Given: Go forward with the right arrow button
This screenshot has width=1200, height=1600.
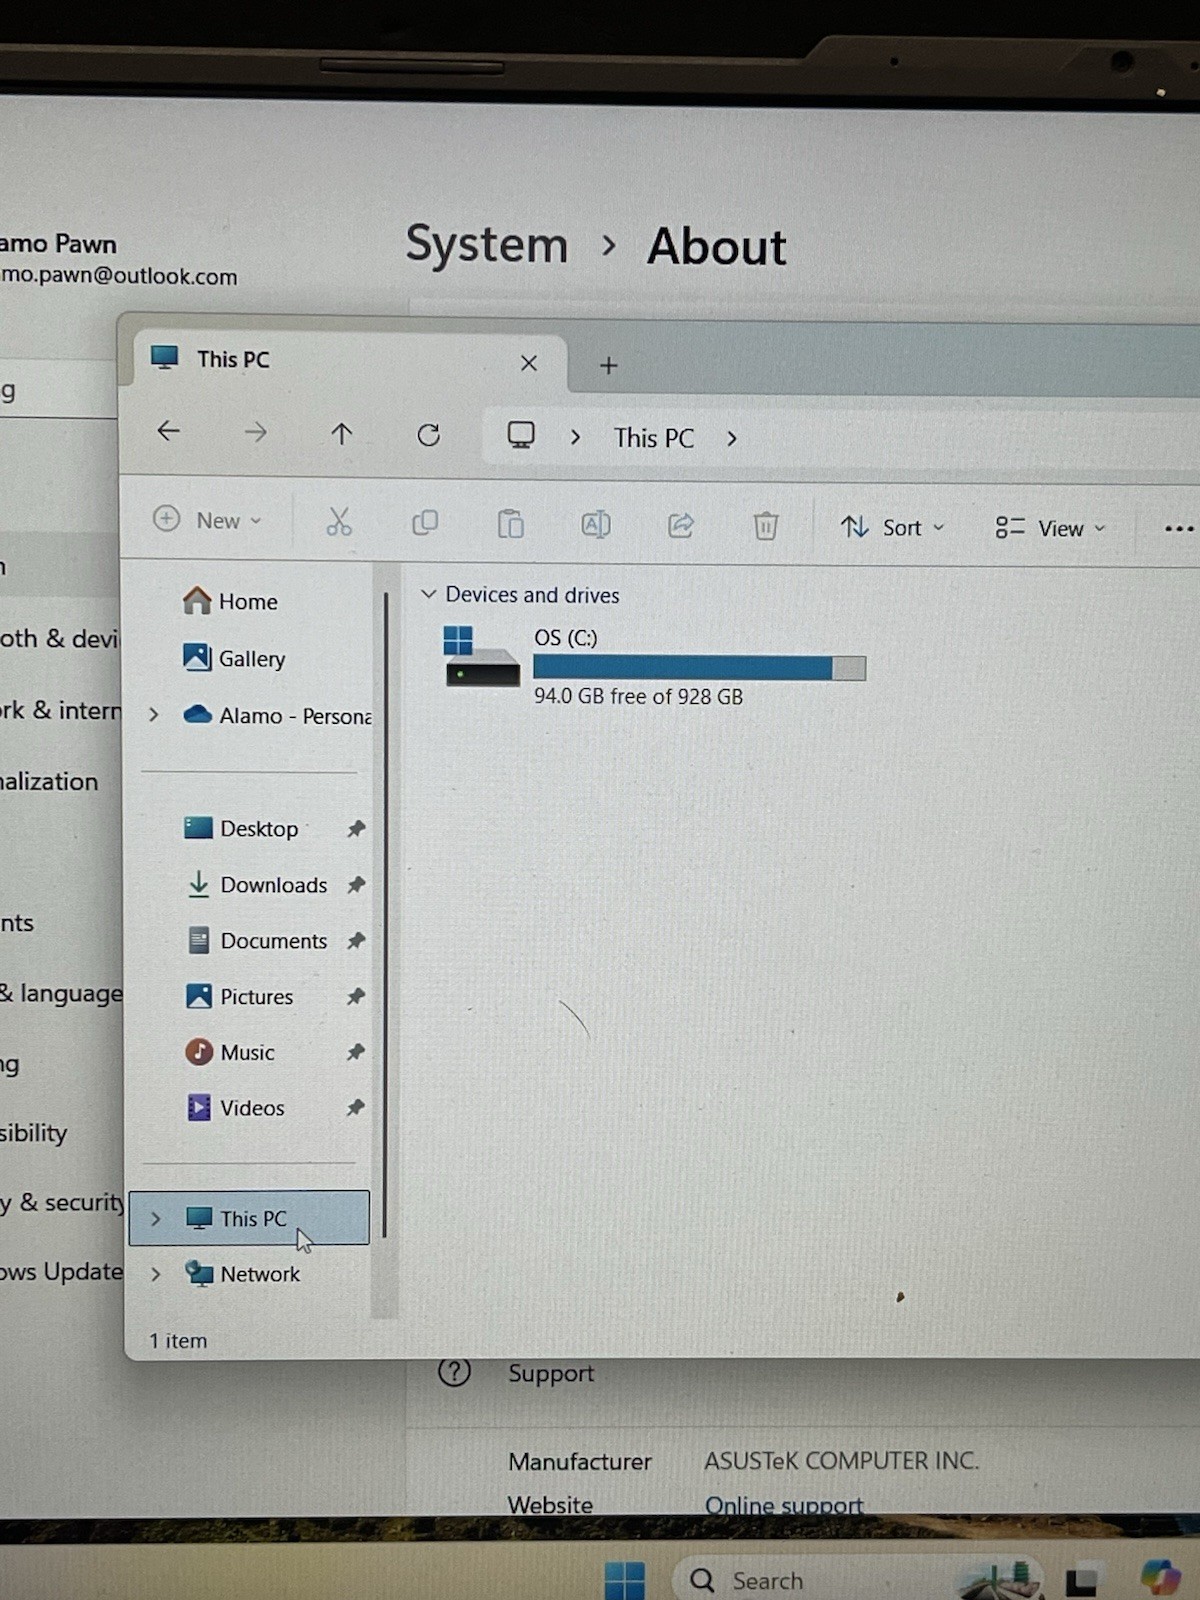Looking at the screenshot, I should pyautogui.click(x=256, y=432).
